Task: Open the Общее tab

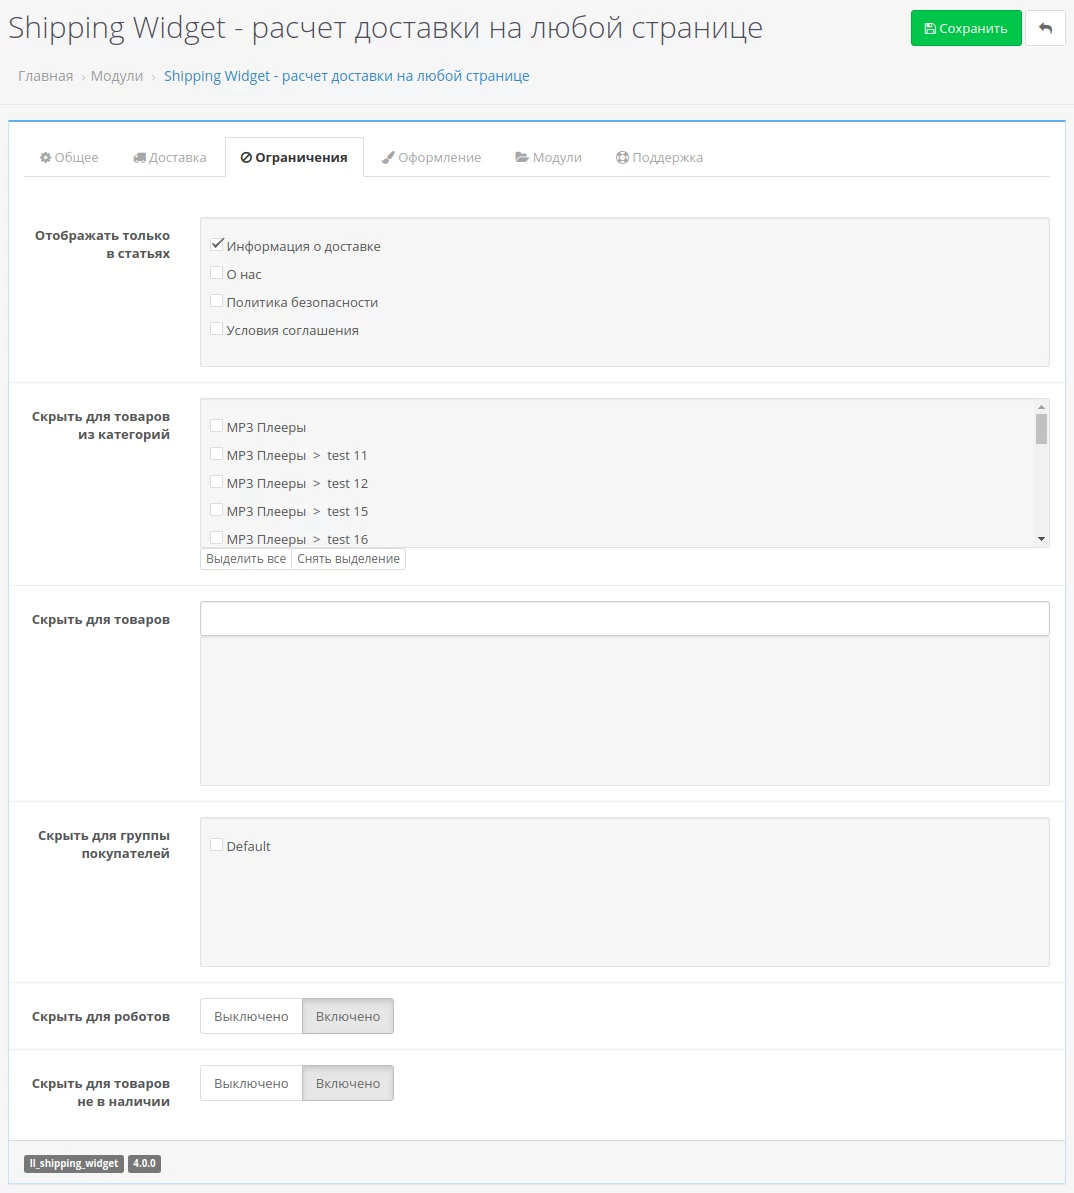Action: [69, 157]
